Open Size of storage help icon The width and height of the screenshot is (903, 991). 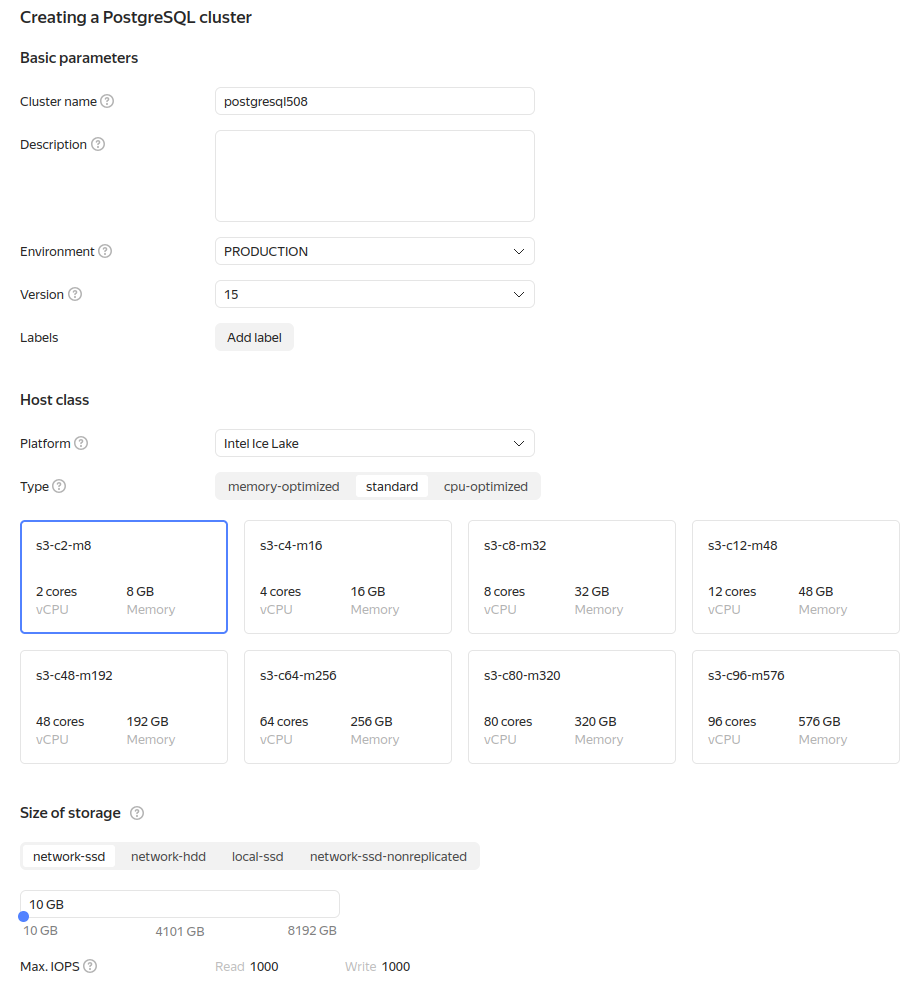(137, 813)
